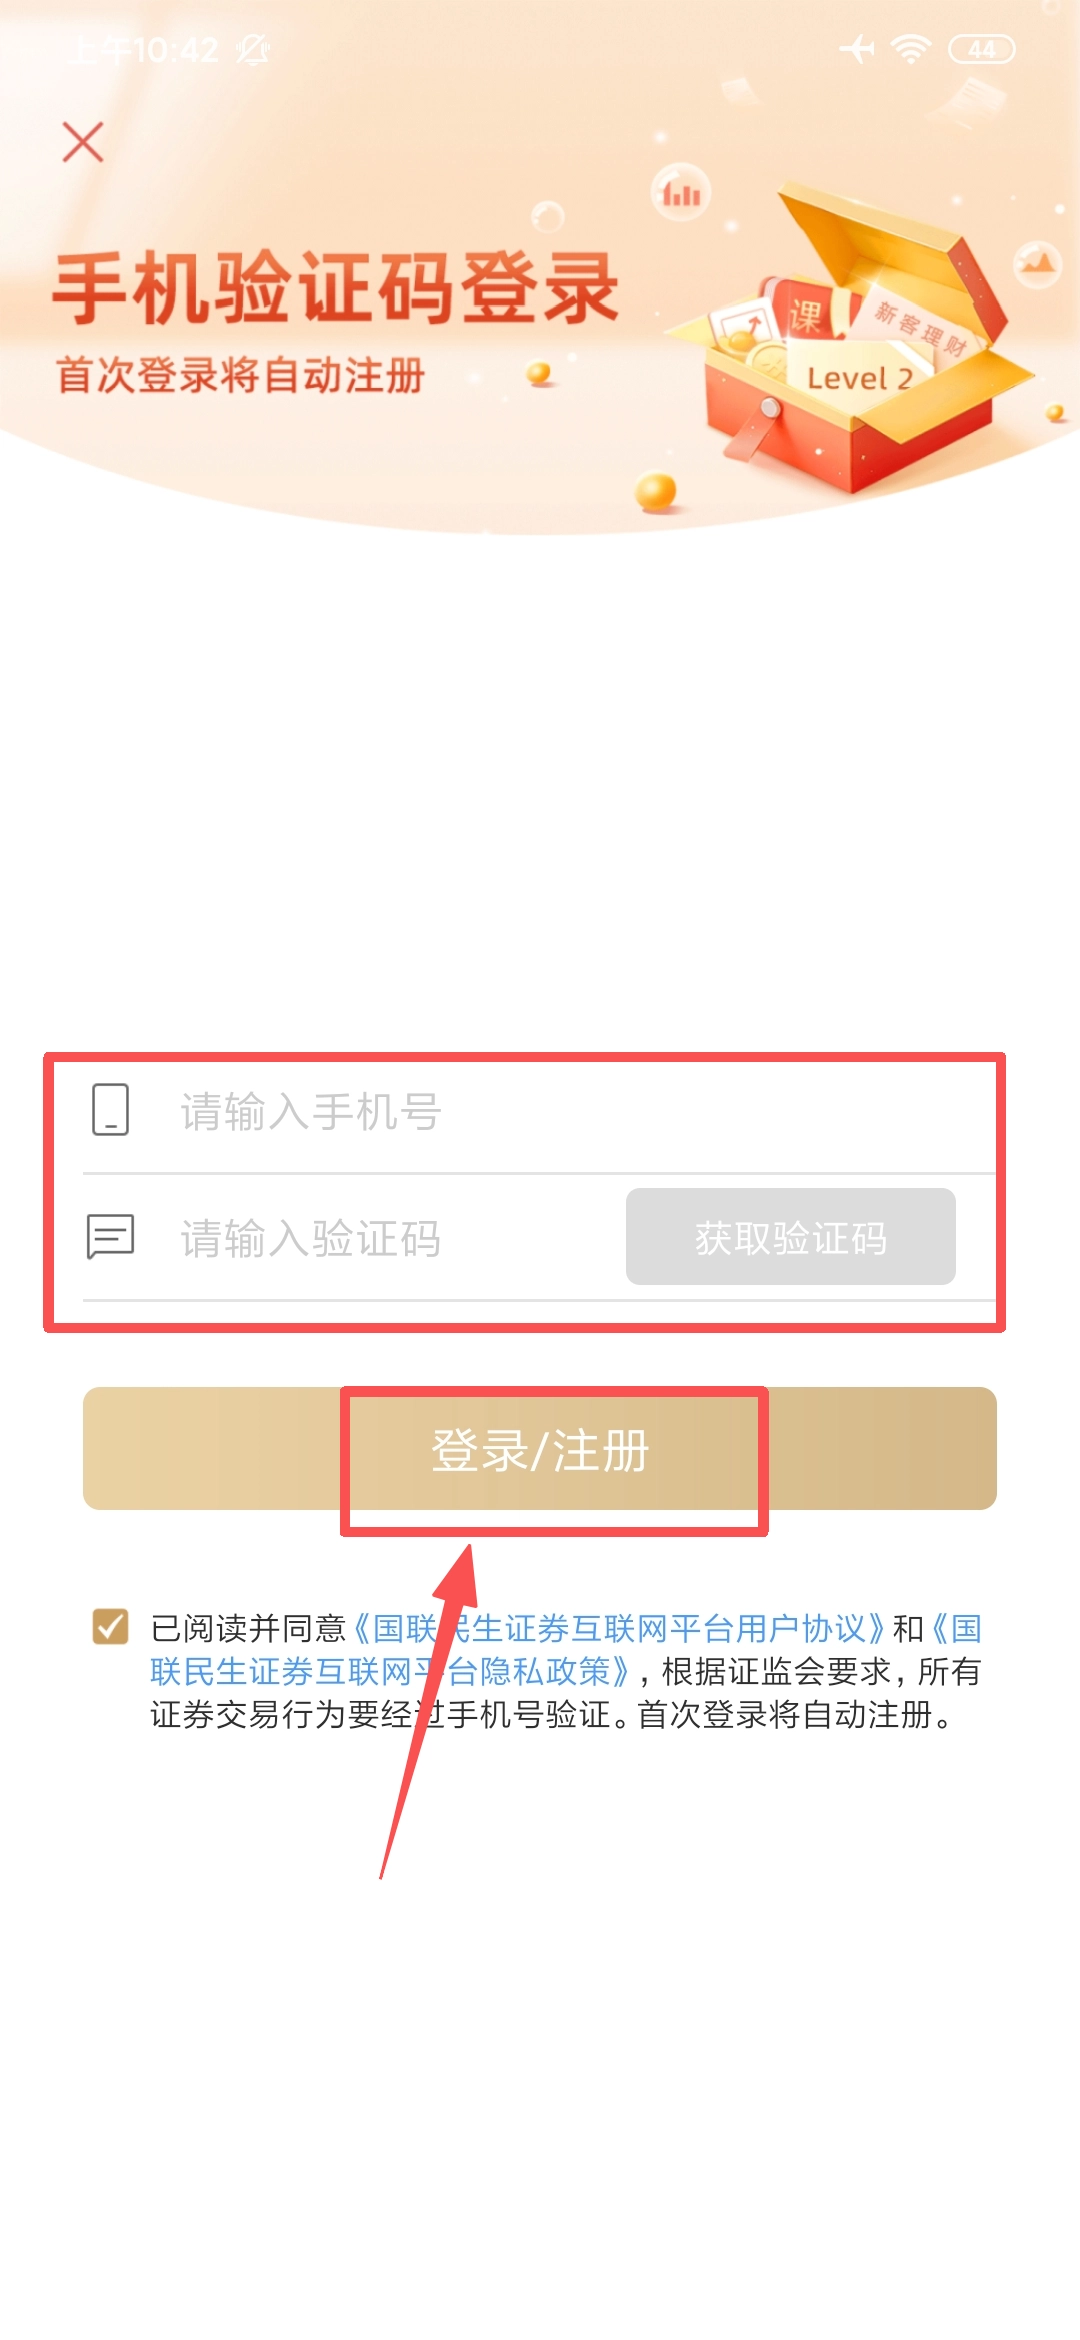The image size is (1080, 2340).
Task: Tap the Wi-Fi status icon
Action: tap(911, 49)
